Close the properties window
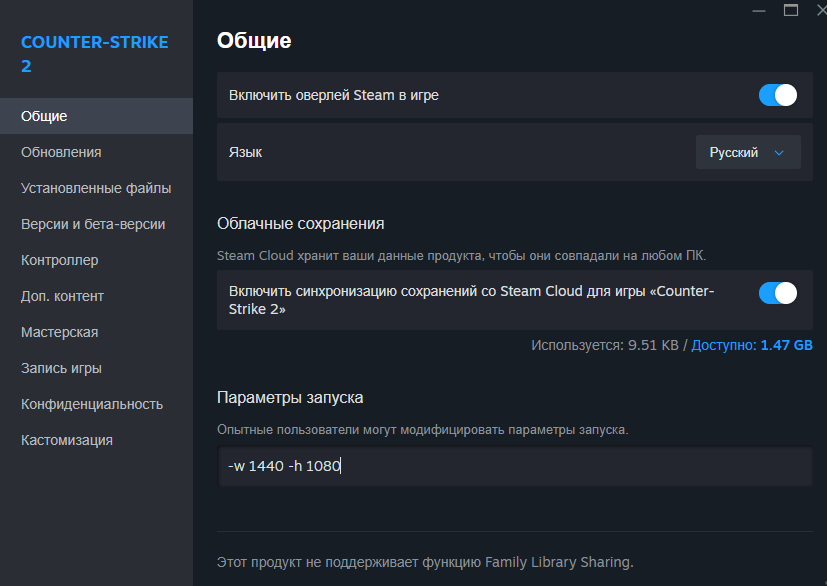The height and width of the screenshot is (586, 827). [x=822, y=10]
